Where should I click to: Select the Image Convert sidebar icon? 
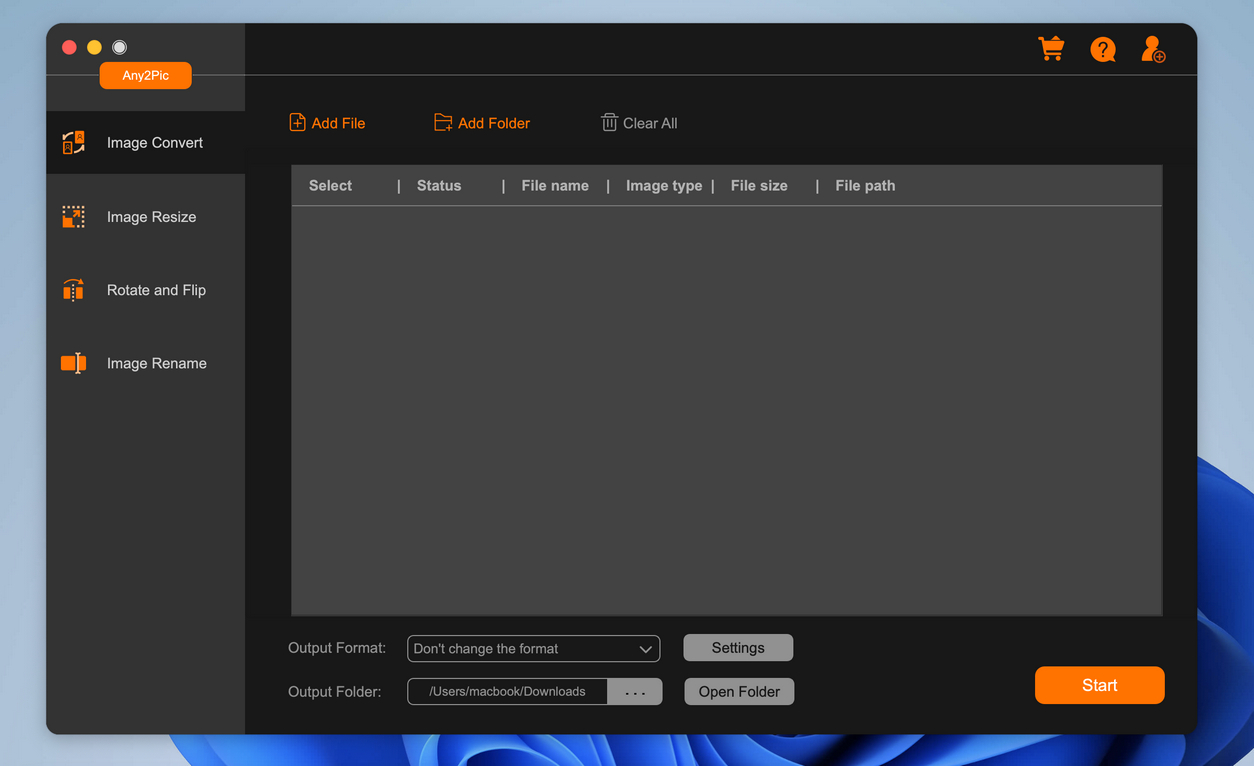pos(73,142)
